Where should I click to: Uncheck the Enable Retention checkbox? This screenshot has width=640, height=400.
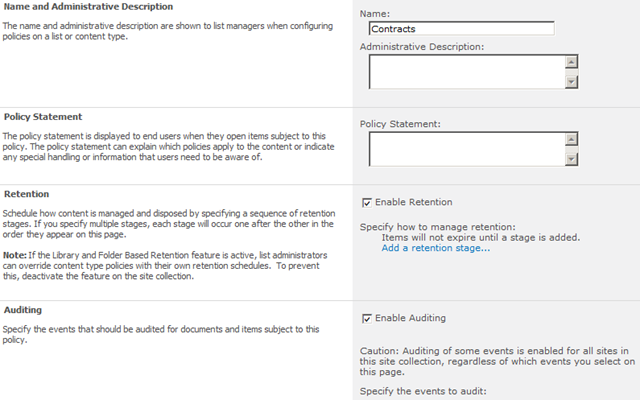click(368, 202)
